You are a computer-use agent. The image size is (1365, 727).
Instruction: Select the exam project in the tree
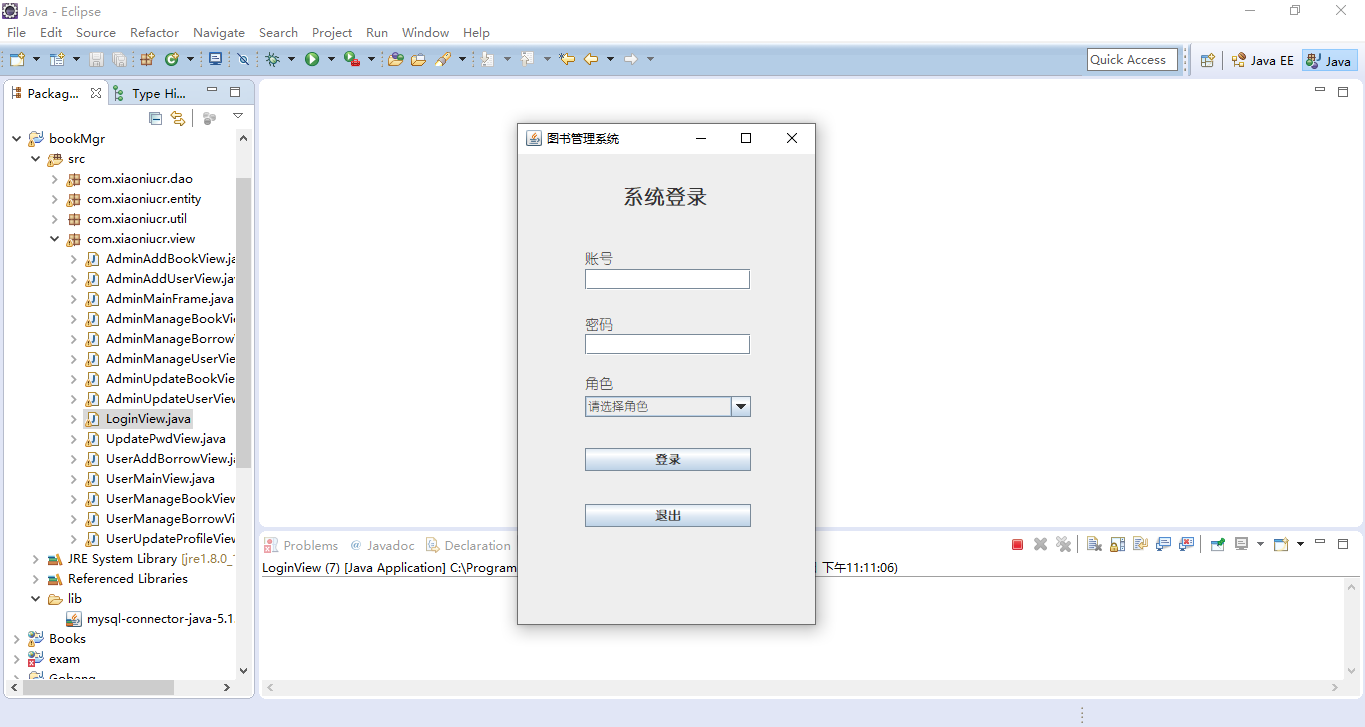(54, 659)
